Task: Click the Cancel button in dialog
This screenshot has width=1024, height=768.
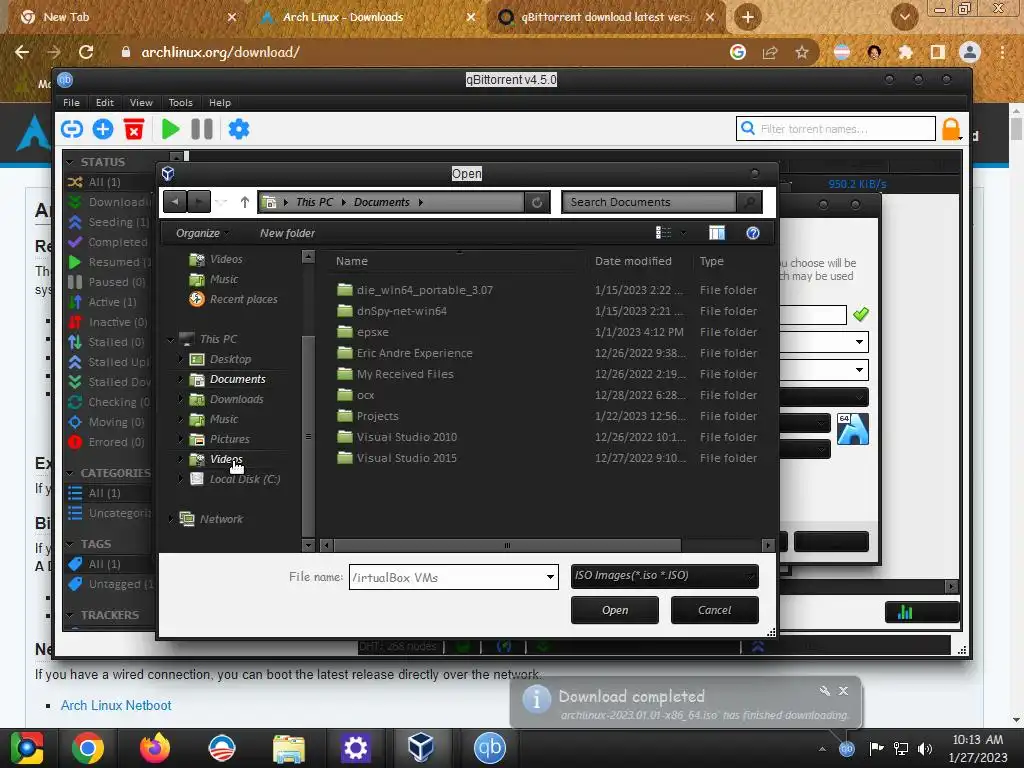Action: tap(714, 610)
